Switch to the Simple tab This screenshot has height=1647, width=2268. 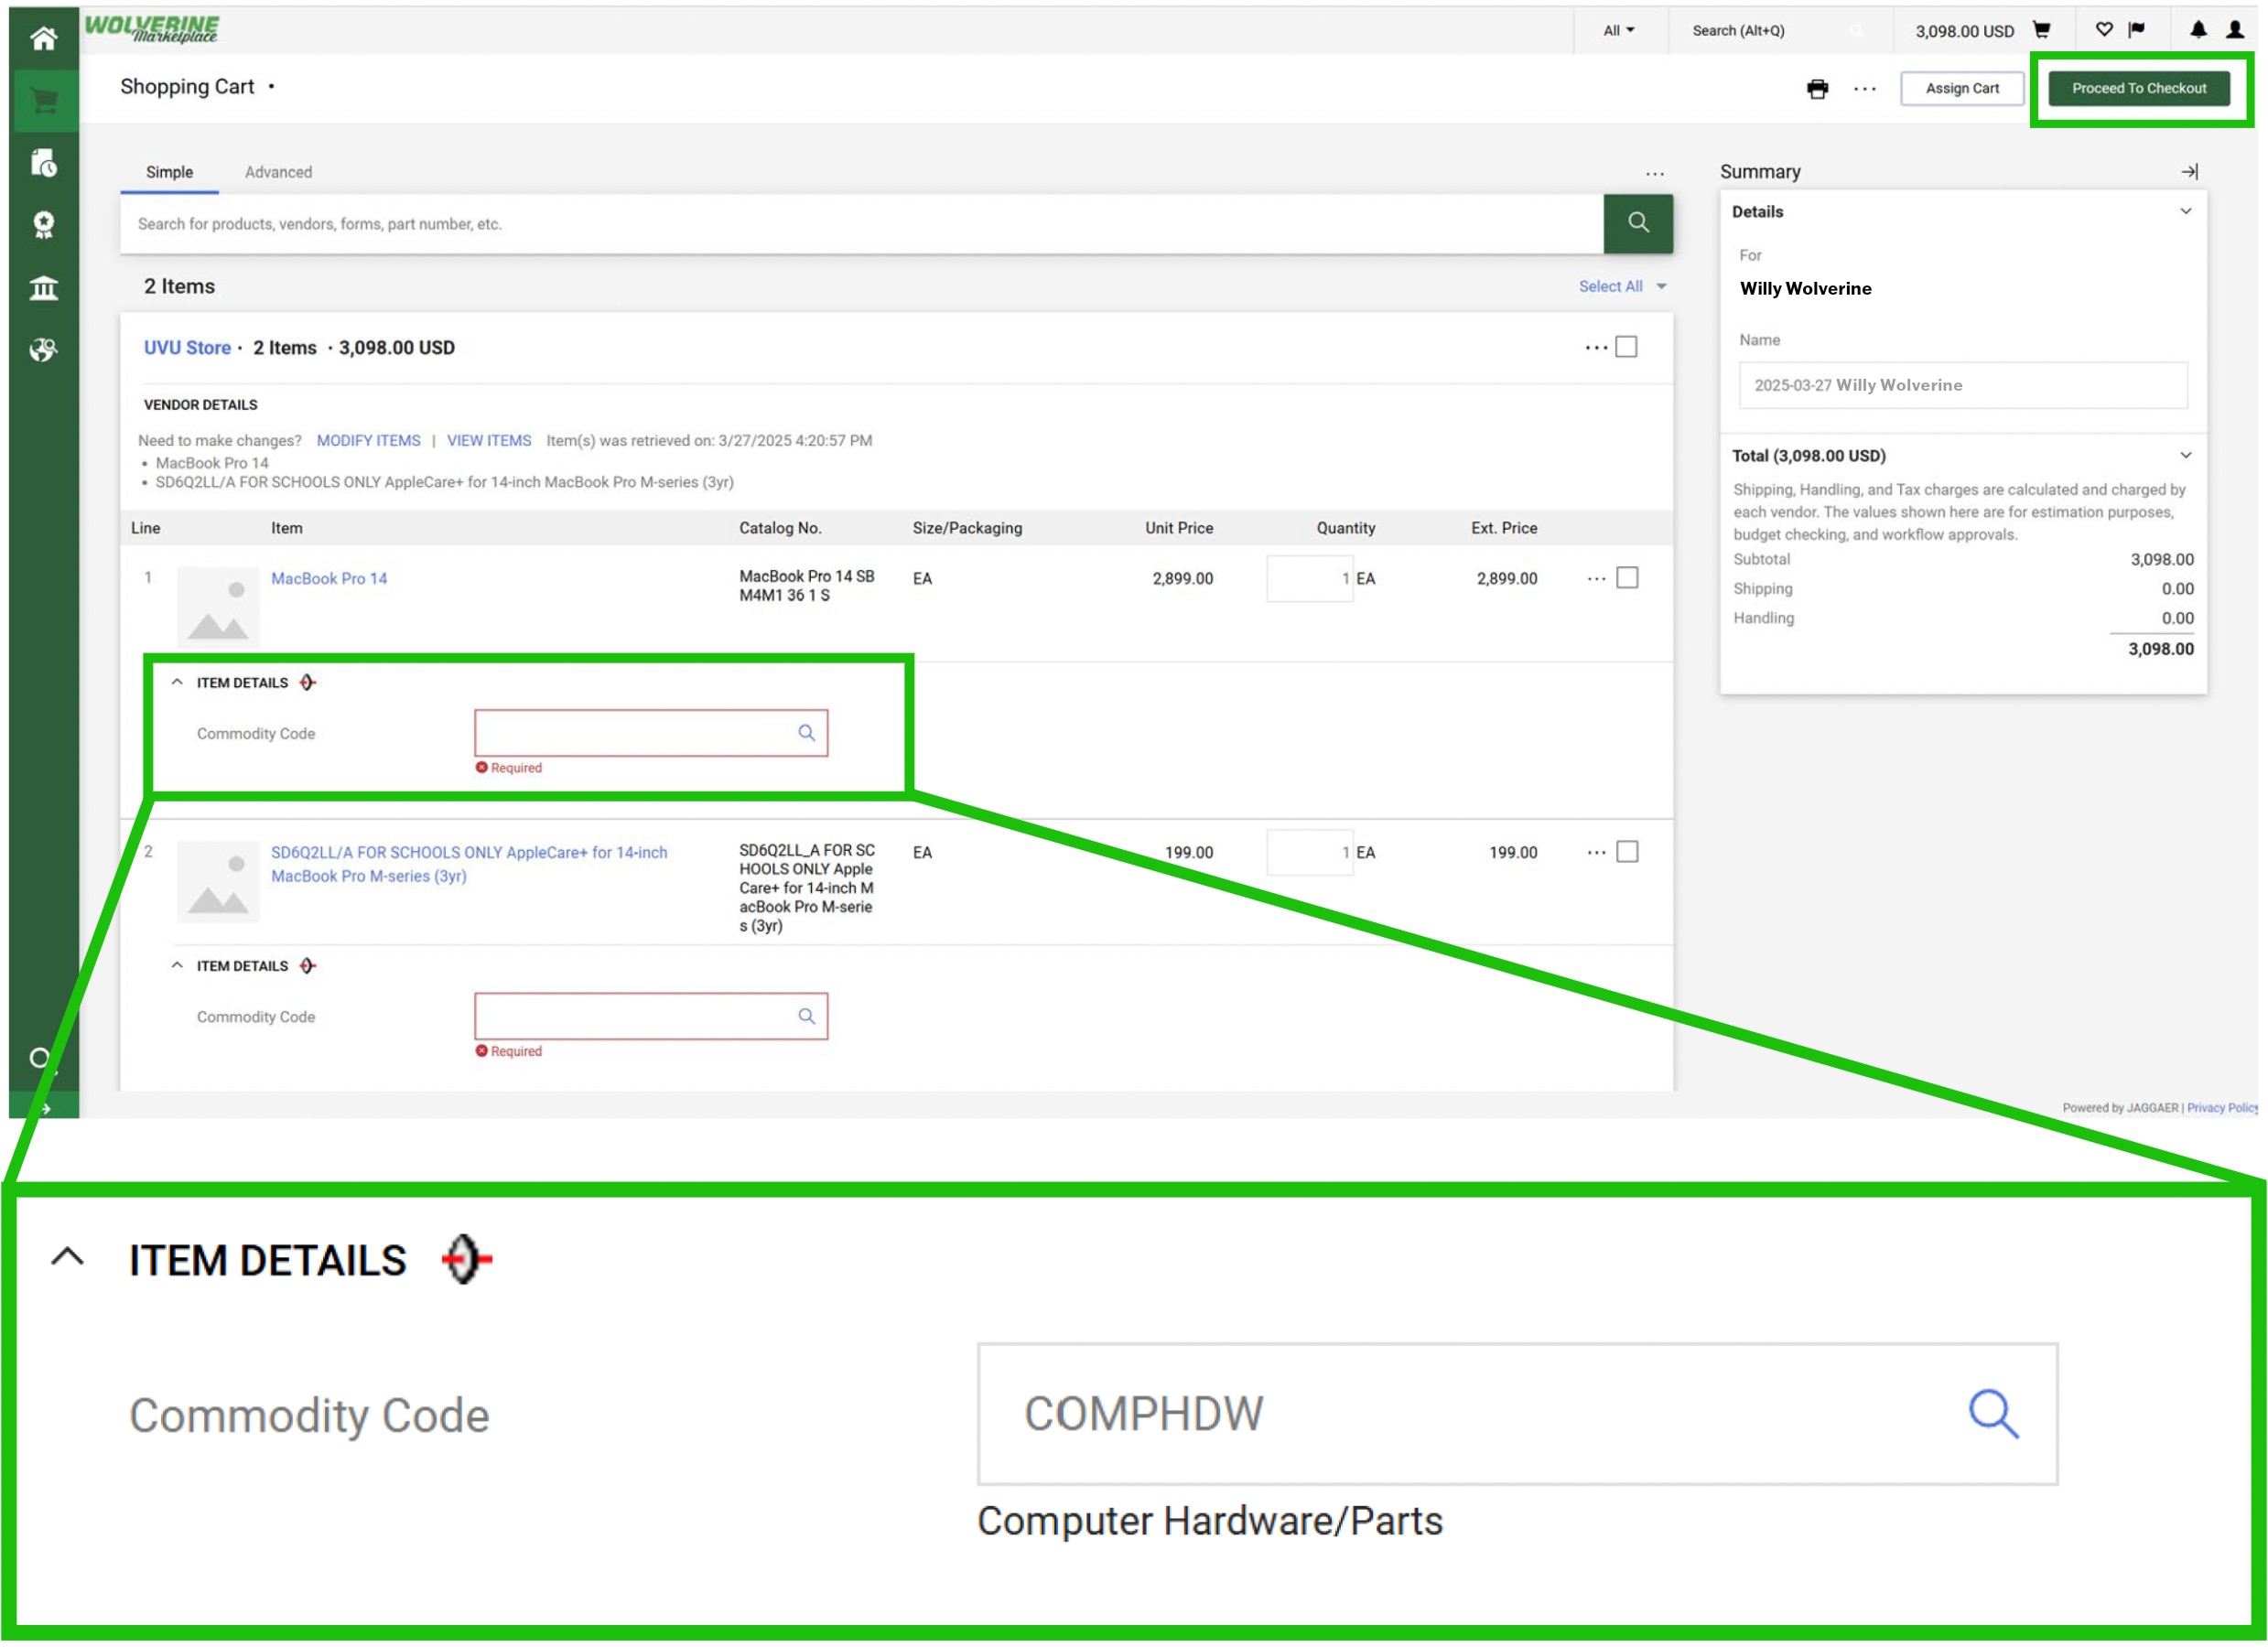169,172
